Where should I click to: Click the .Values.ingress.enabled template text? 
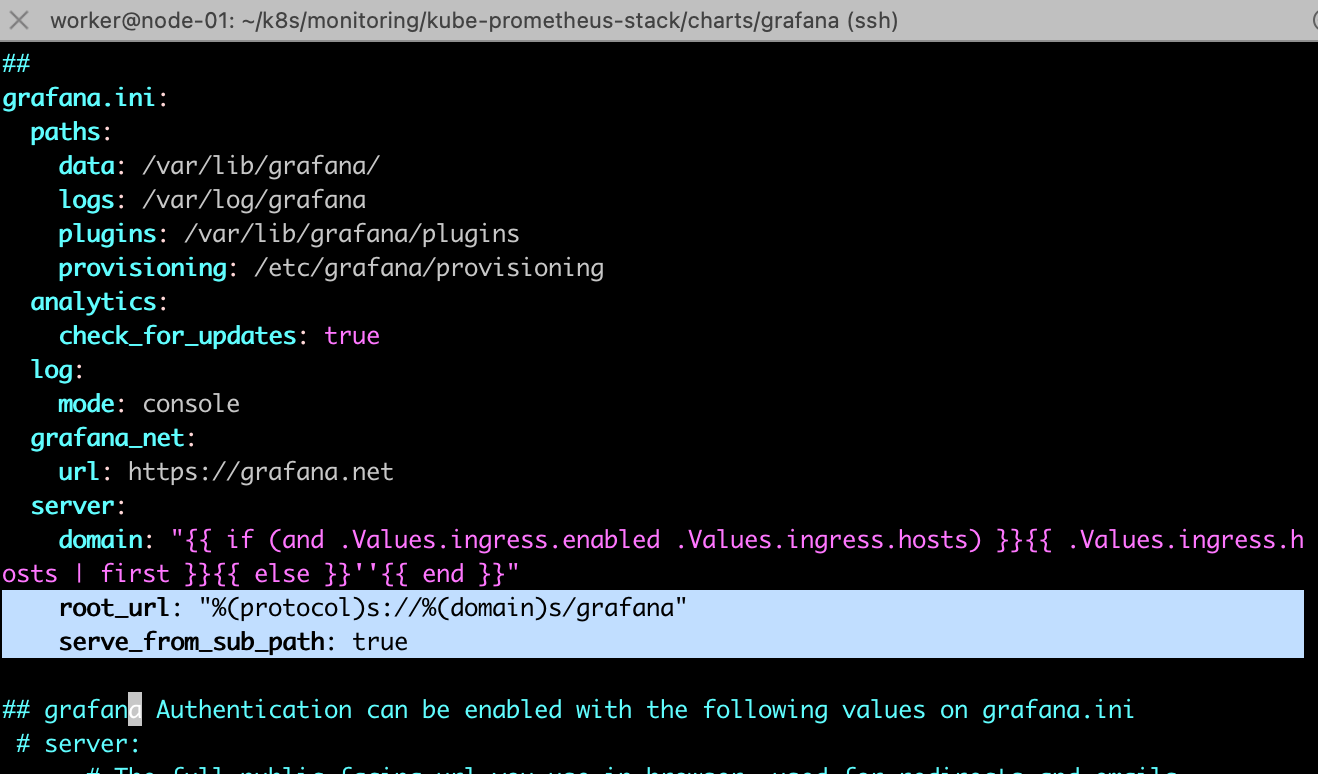pyautogui.click(x=499, y=540)
